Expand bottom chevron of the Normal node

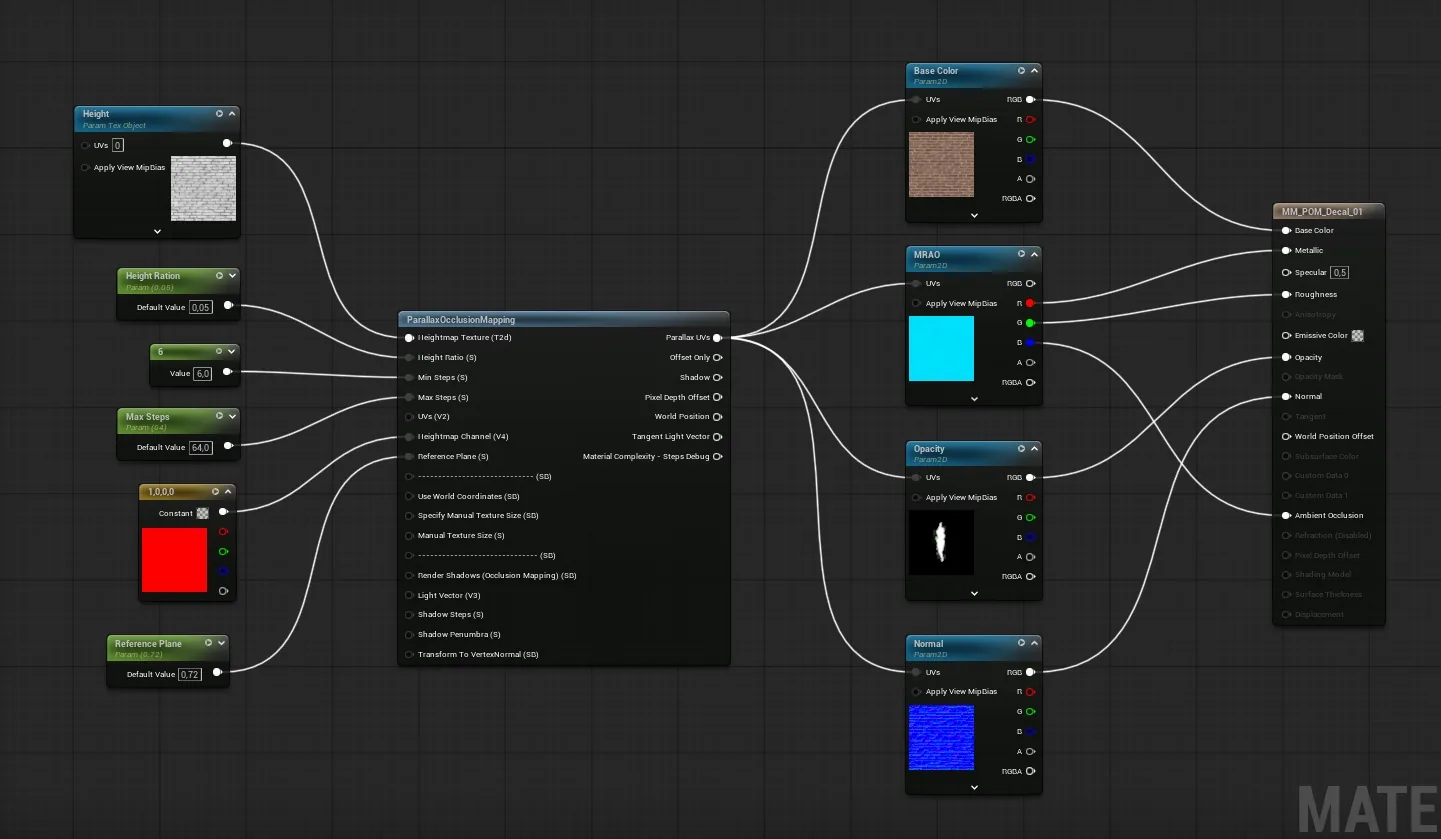(x=974, y=787)
